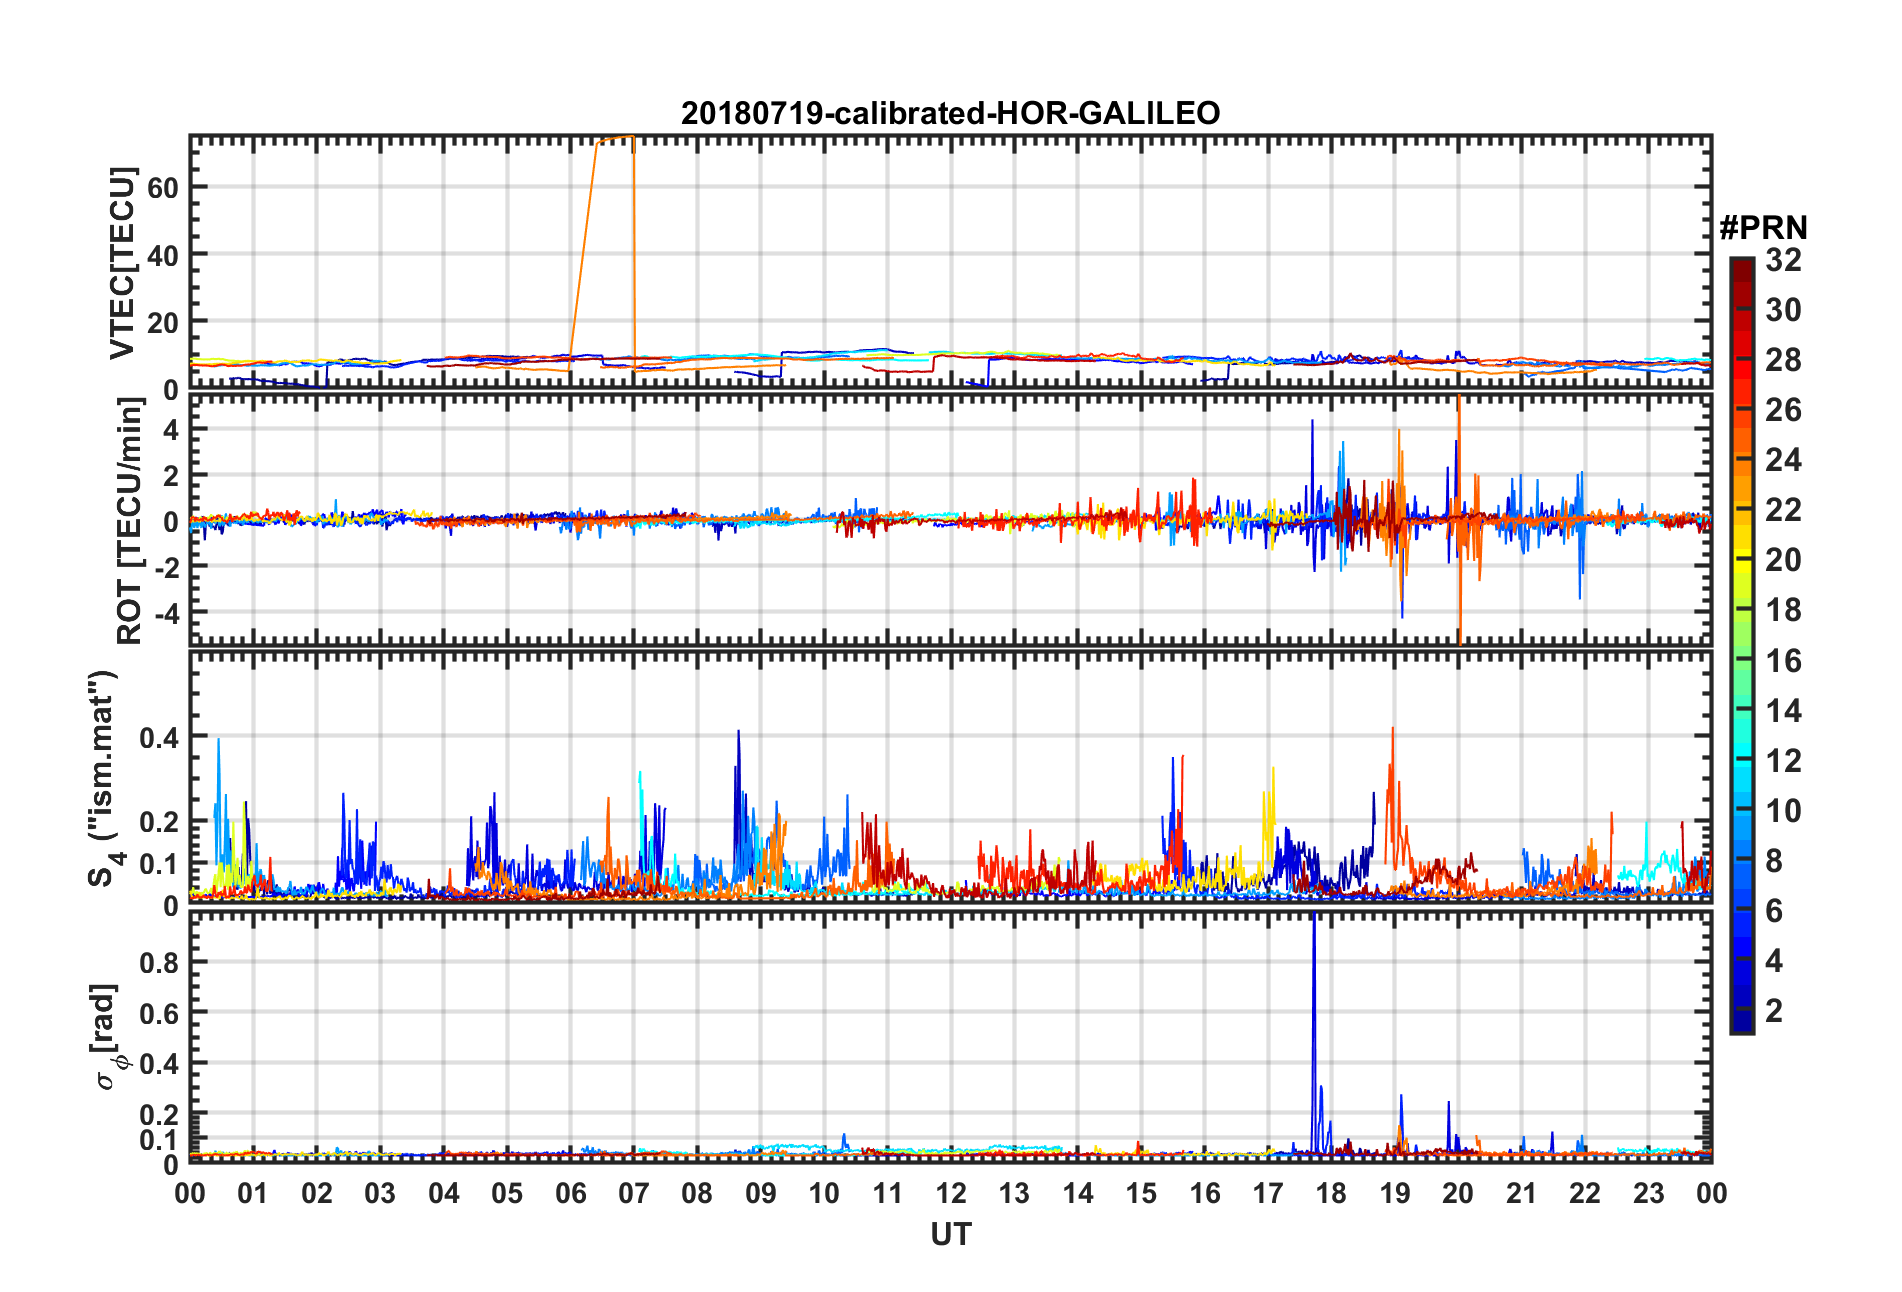Click sigma-phi axis tick label "0.8"
The width and height of the screenshot is (1902, 1292).
160,963
